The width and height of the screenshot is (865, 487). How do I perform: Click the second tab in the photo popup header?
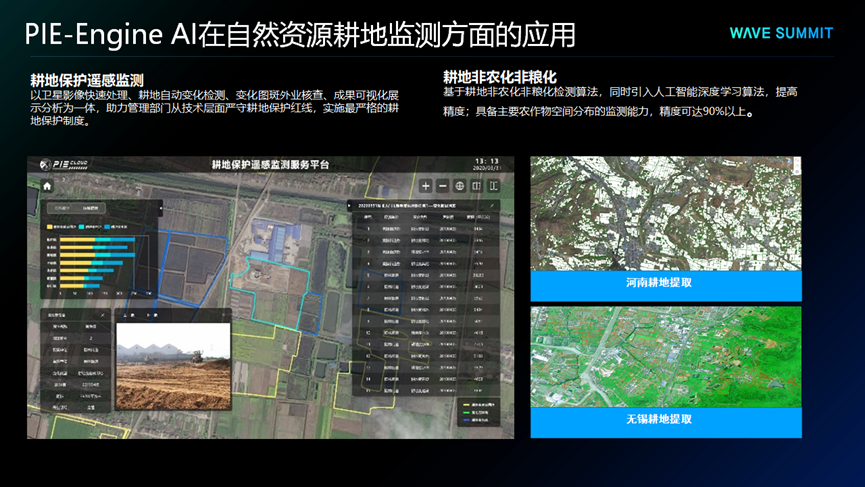(151, 315)
